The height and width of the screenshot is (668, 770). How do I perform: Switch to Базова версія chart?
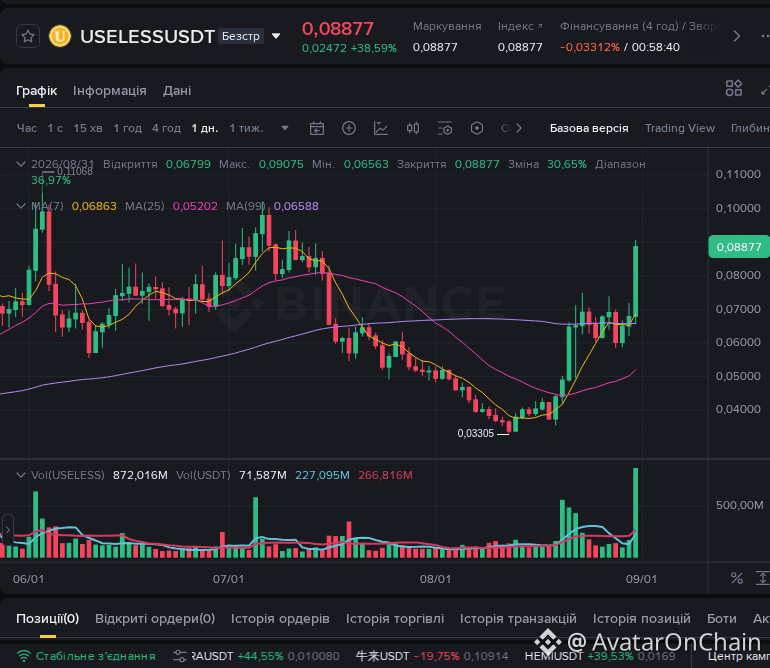pos(589,128)
